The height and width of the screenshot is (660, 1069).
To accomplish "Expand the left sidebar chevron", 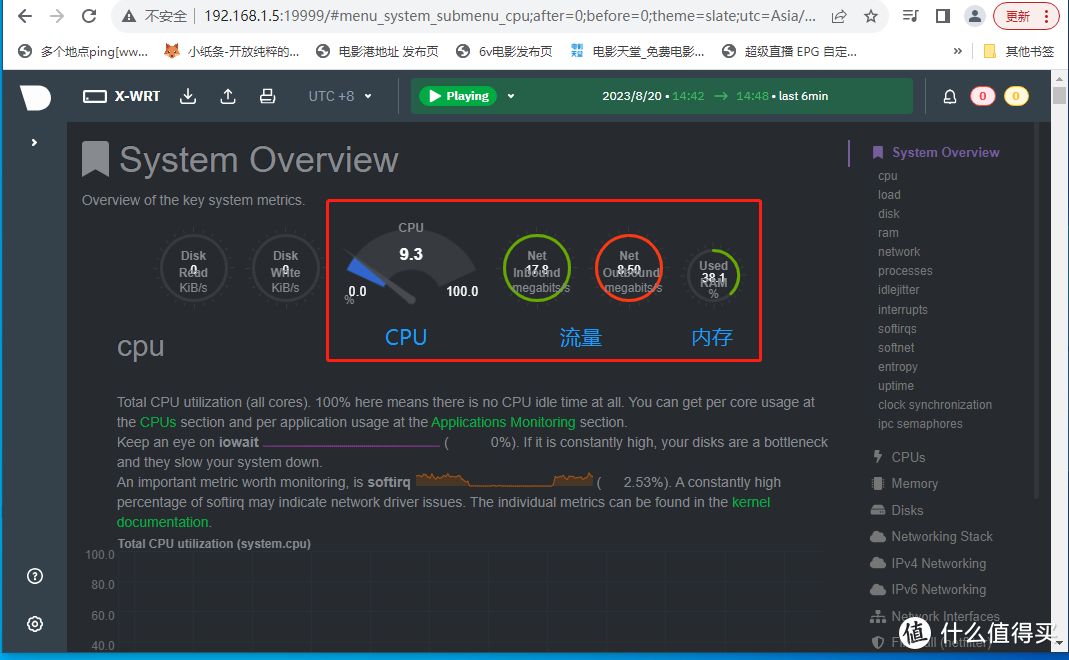I will pos(34,143).
